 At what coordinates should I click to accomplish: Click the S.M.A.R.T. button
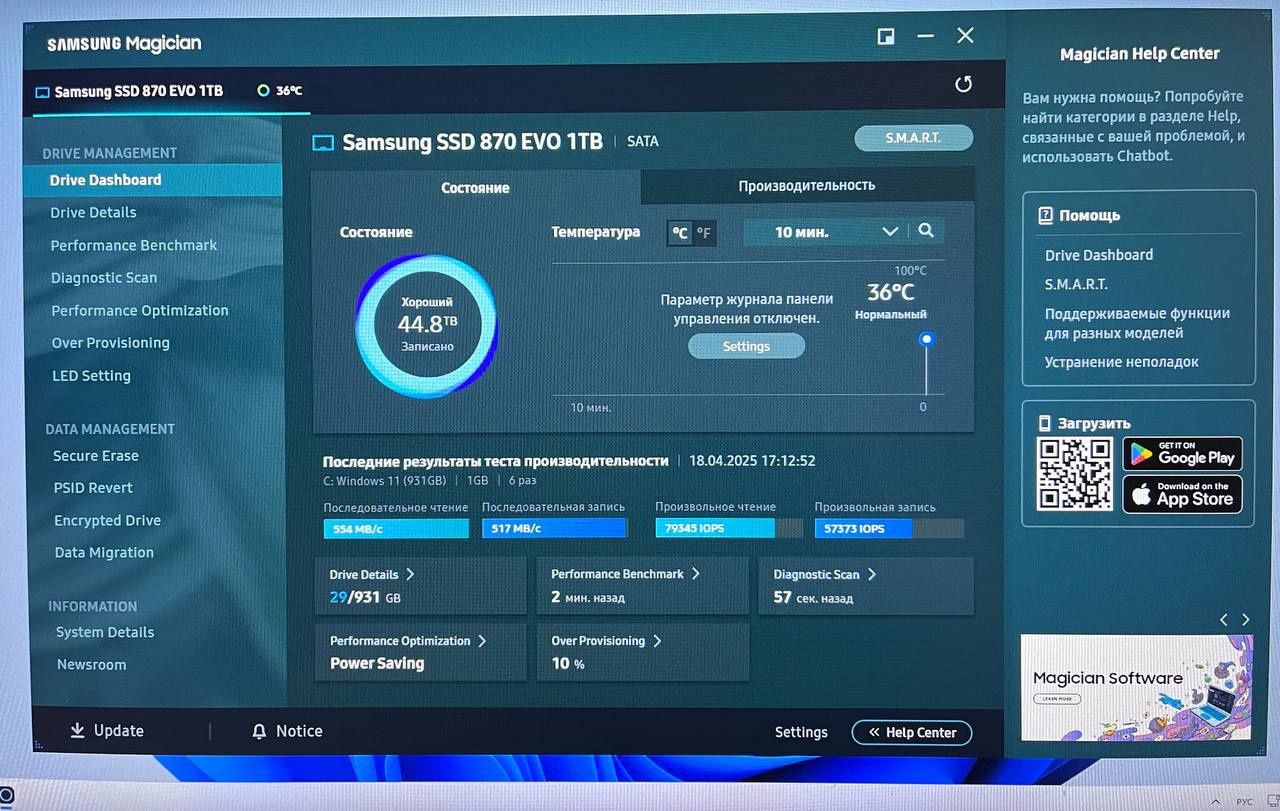[913, 138]
